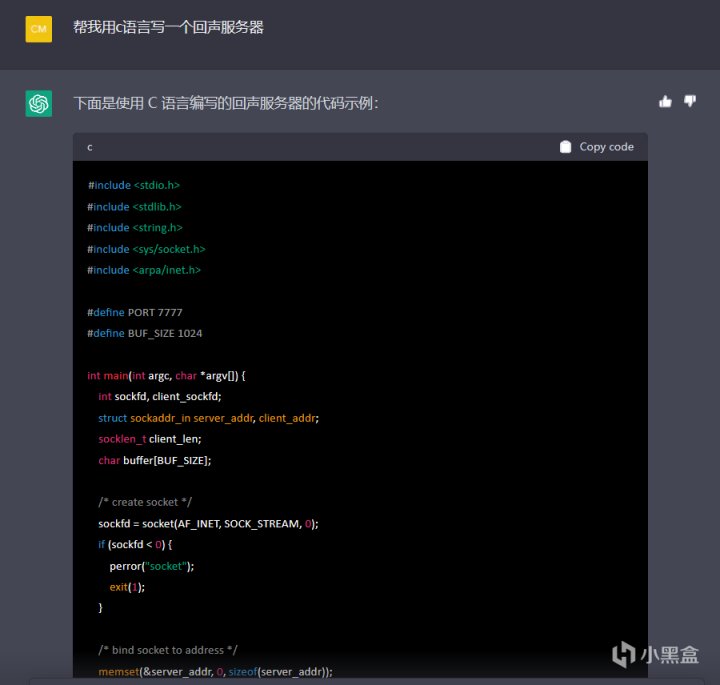Click the thumbs up feedback icon

(665, 101)
